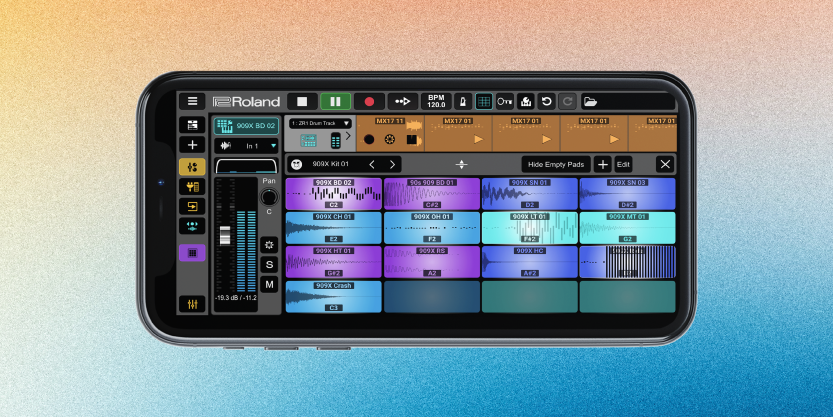Viewport: 833px width, 417px height.
Task: Solo the channel with S button
Action: point(269,265)
